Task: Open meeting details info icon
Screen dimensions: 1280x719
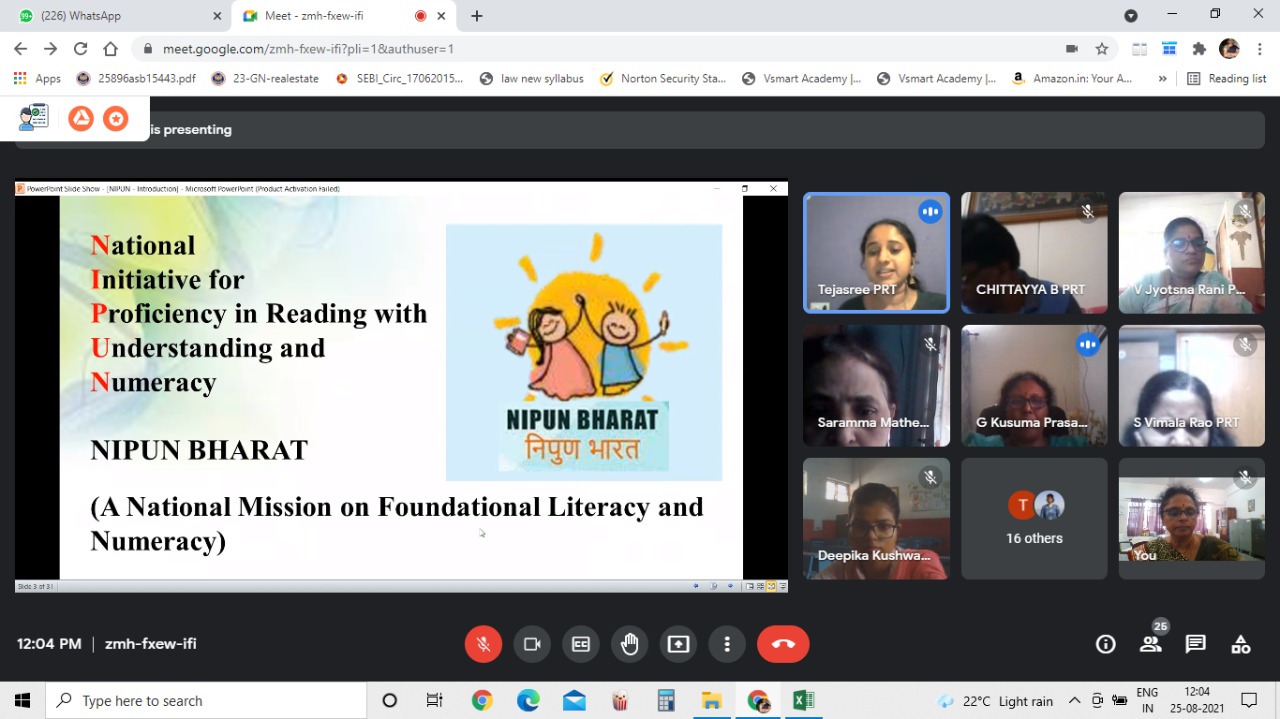Action: point(1105,644)
